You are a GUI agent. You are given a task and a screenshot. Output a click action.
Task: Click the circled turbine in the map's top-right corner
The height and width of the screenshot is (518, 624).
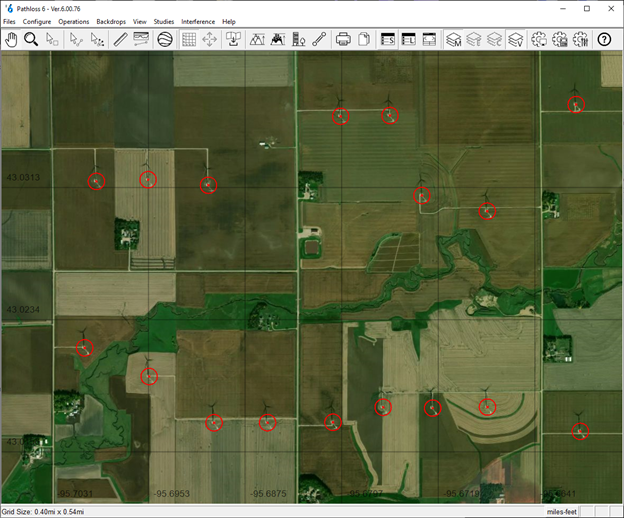(x=576, y=104)
